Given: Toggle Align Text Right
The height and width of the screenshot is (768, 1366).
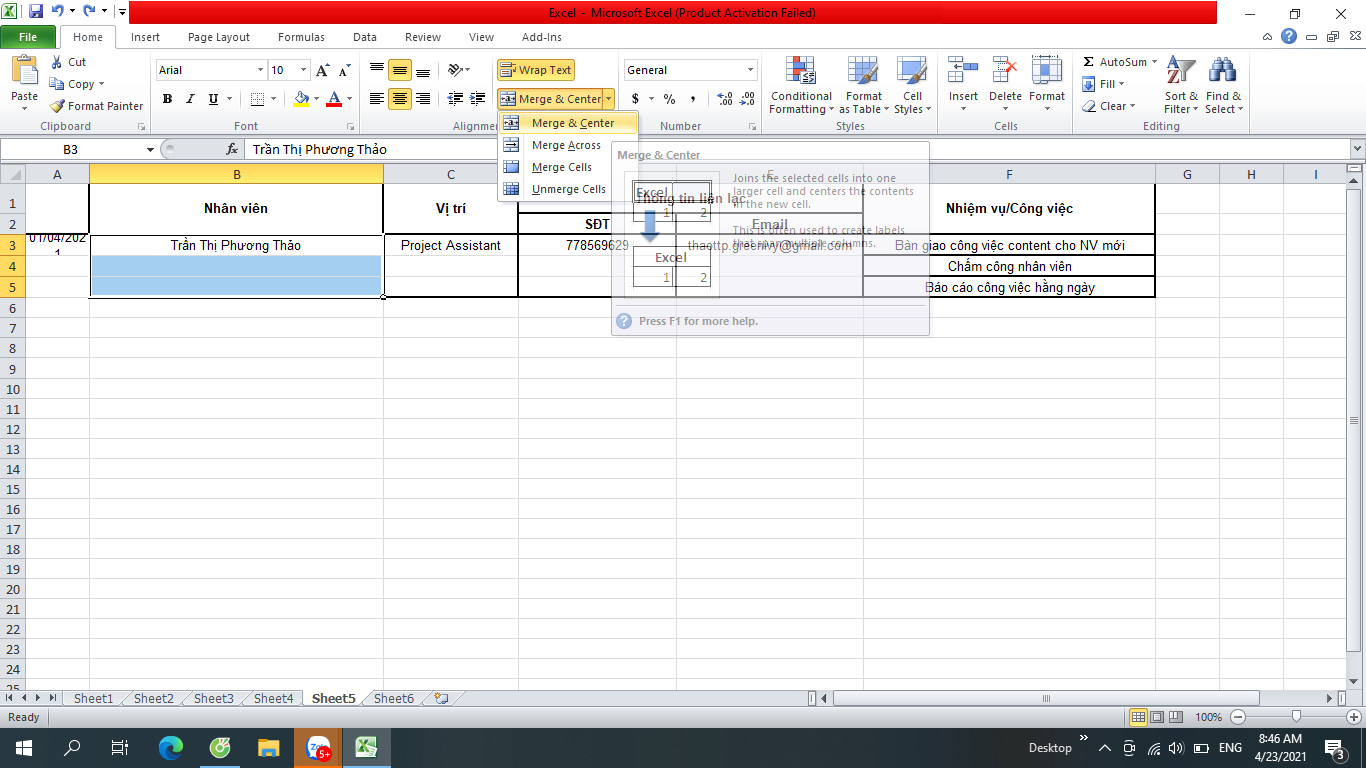Looking at the screenshot, I should [423, 99].
